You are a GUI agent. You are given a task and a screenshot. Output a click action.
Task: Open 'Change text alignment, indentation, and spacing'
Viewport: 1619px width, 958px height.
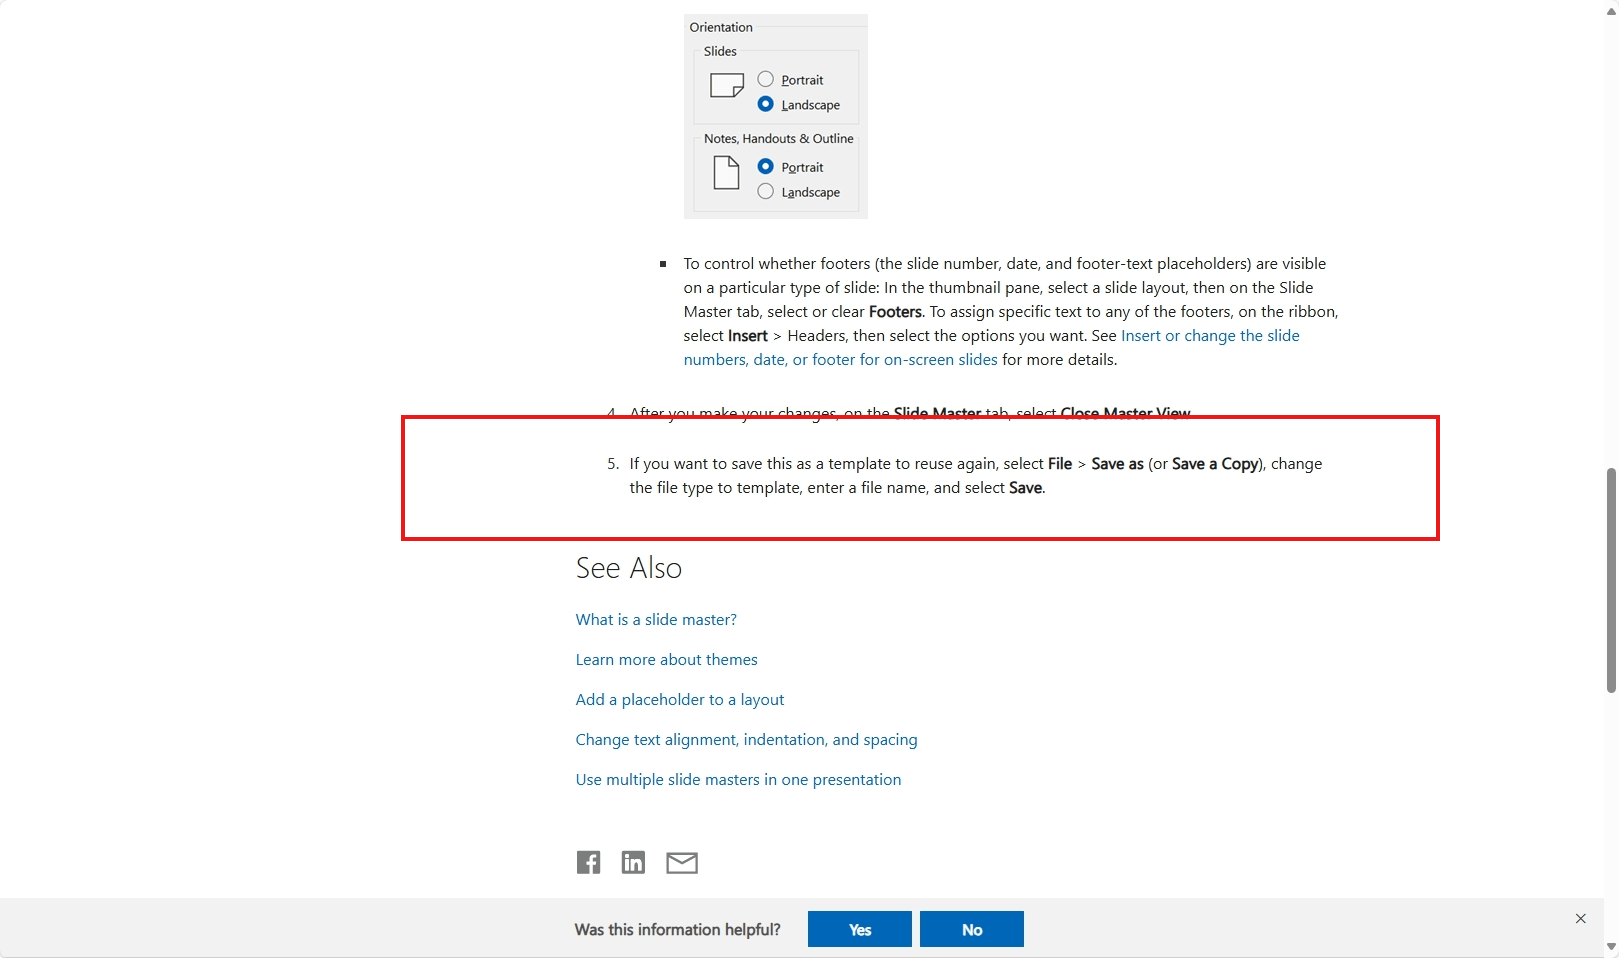(746, 739)
